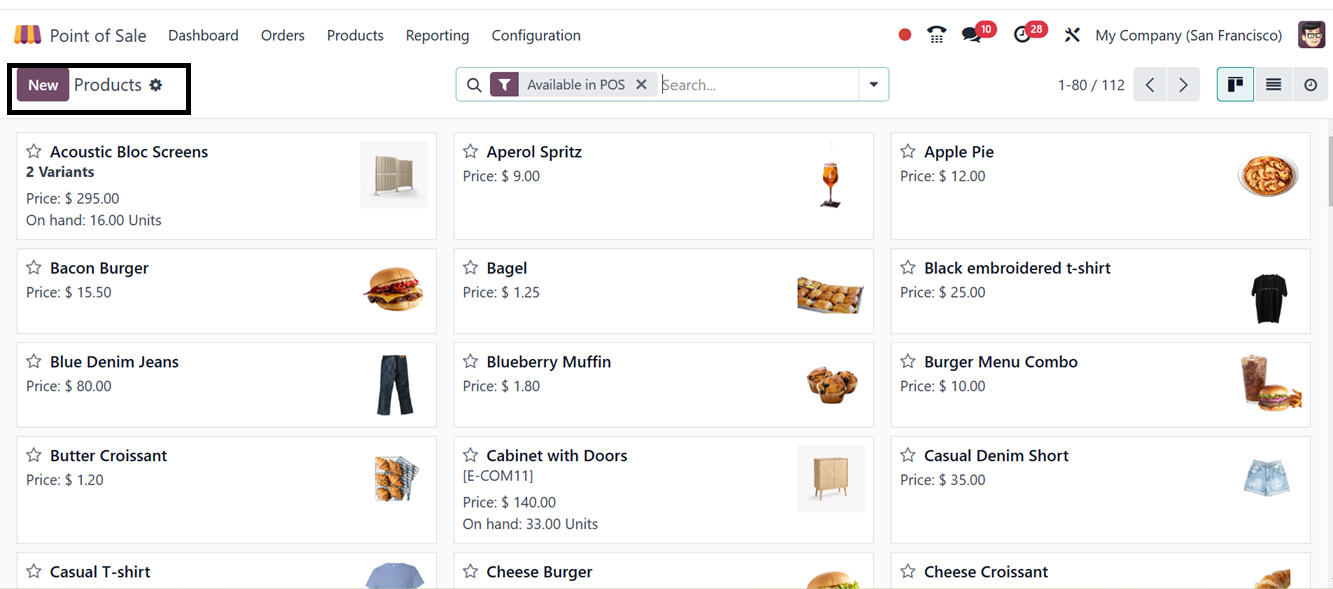Open the conversations messages icon
1333x589 pixels.
point(971,35)
